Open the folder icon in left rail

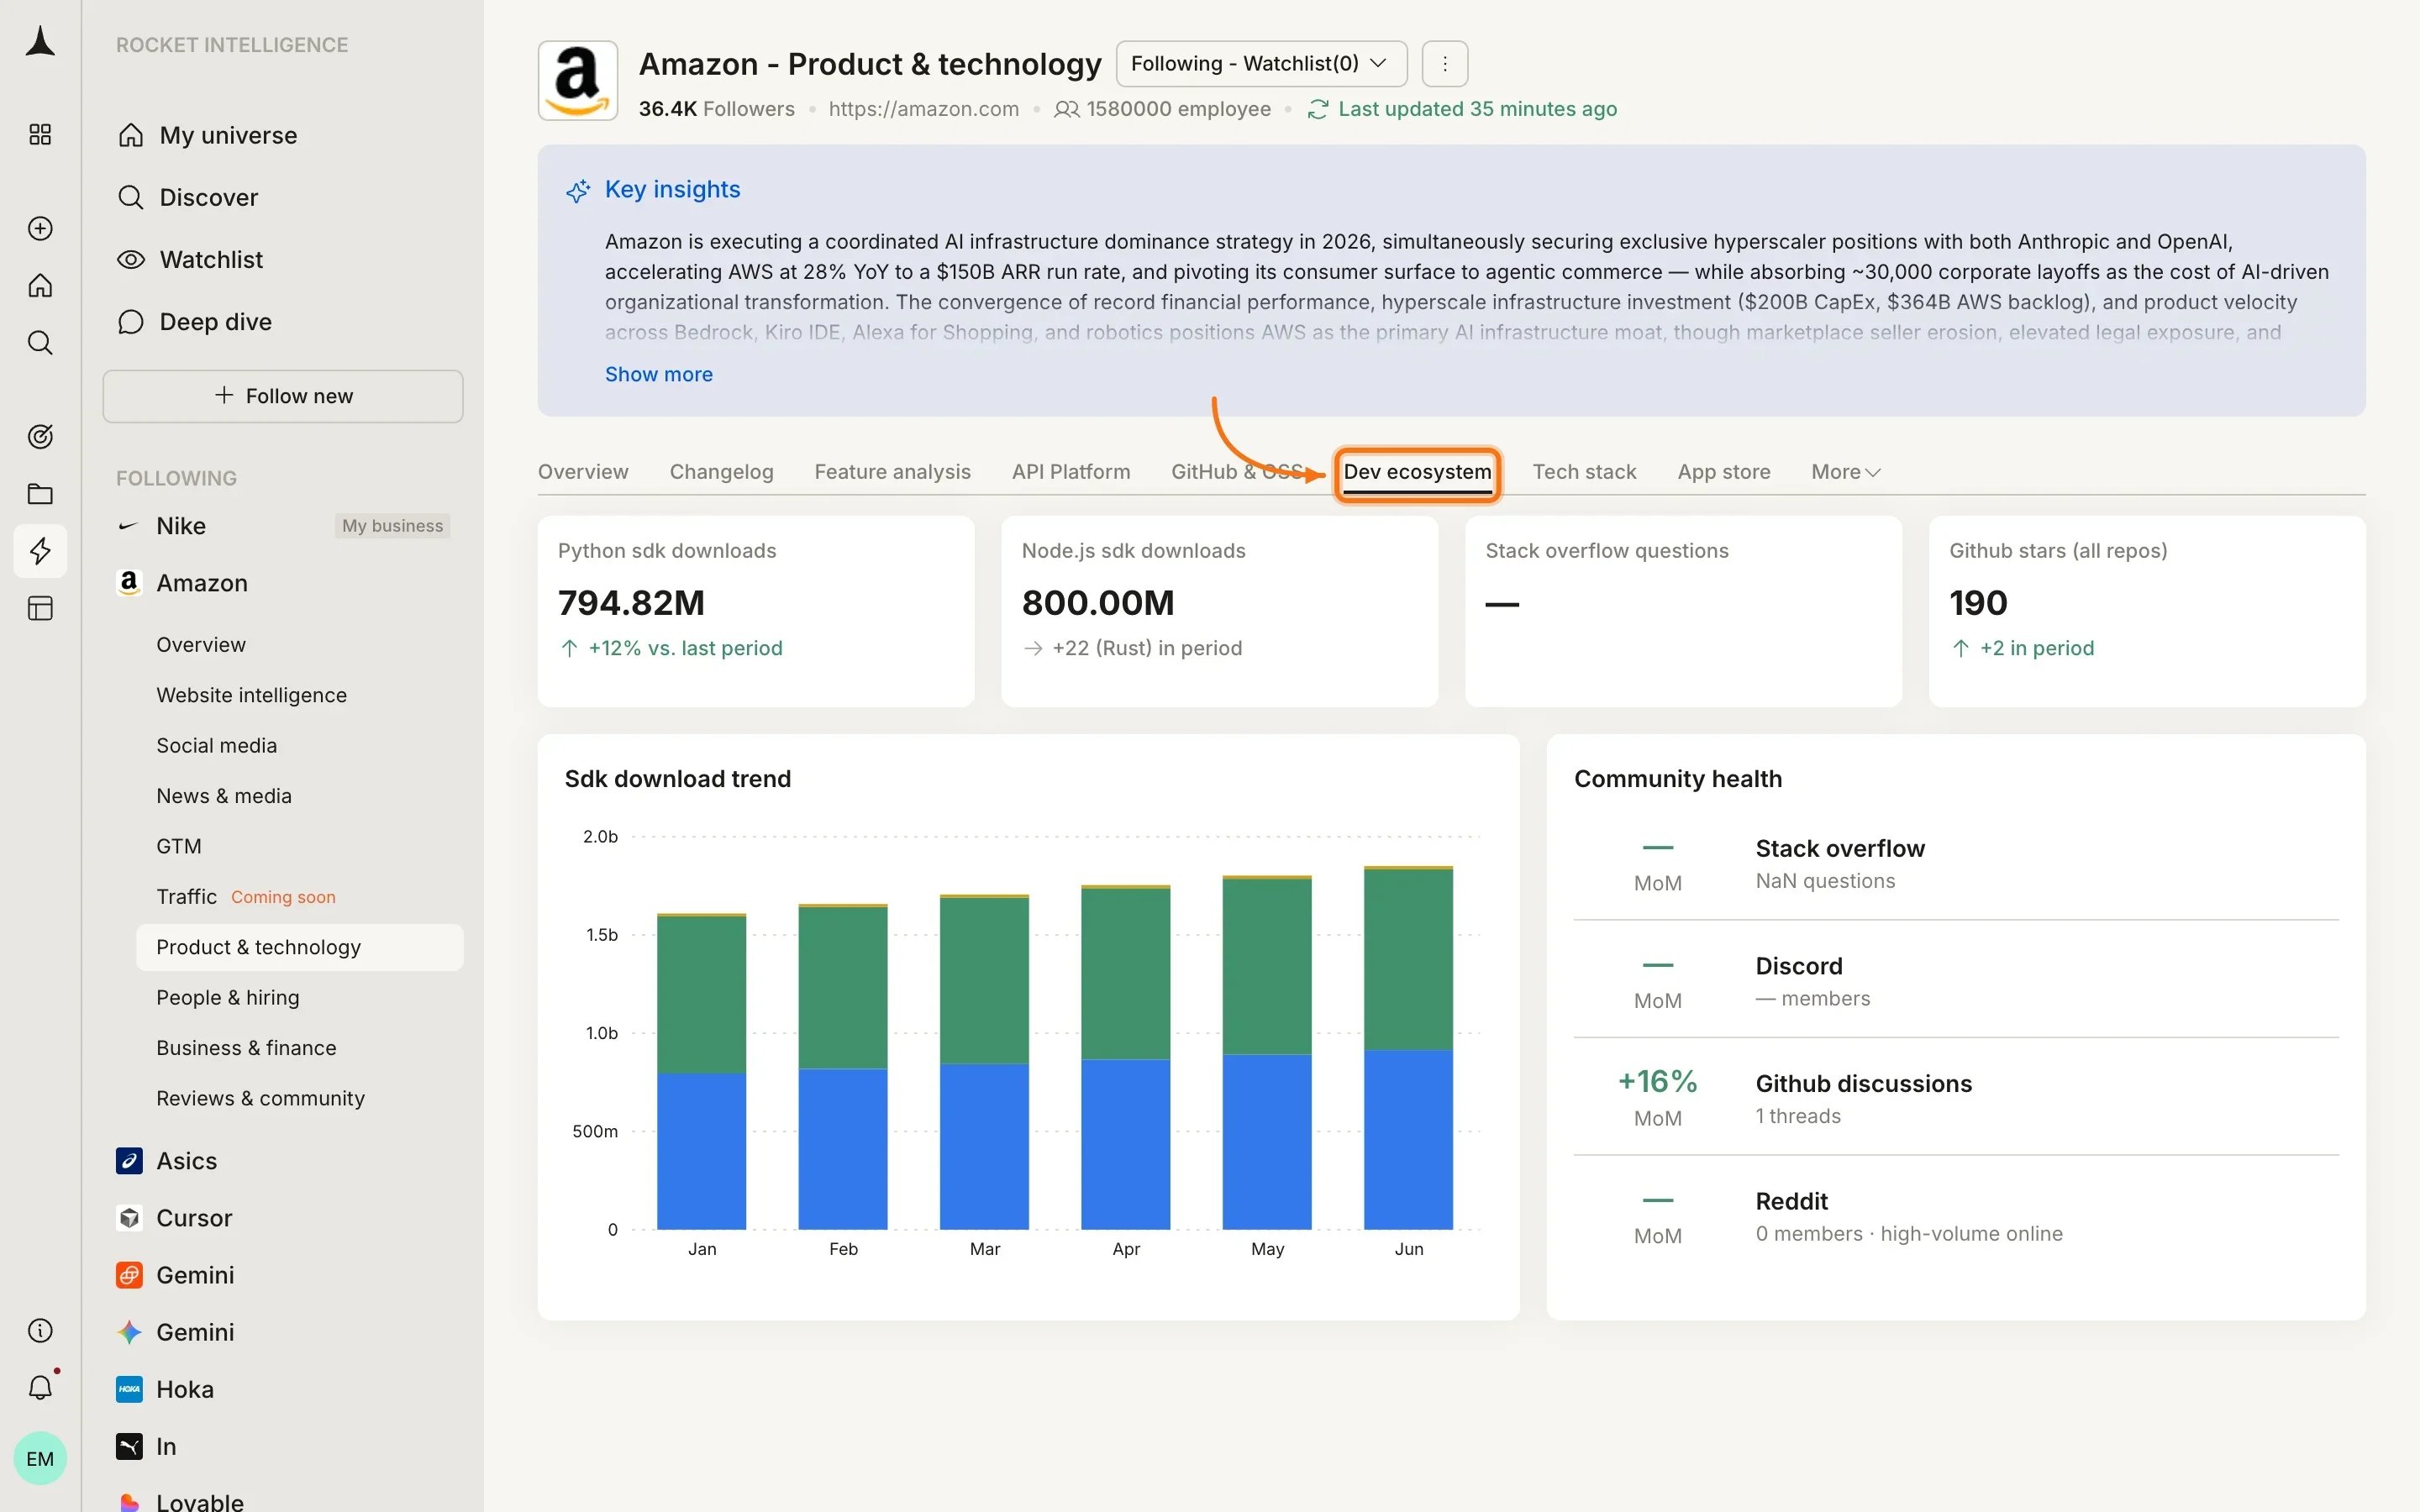[x=40, y=494]
